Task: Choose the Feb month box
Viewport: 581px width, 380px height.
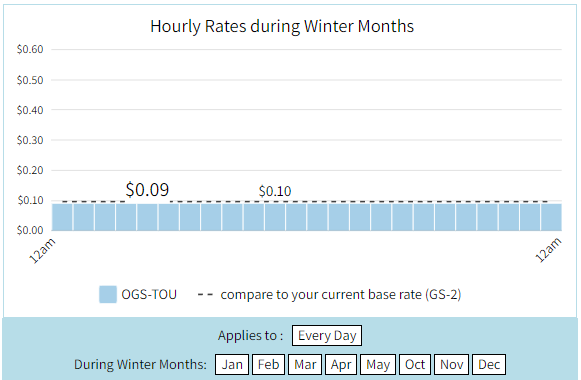Action: pos(268,364)
